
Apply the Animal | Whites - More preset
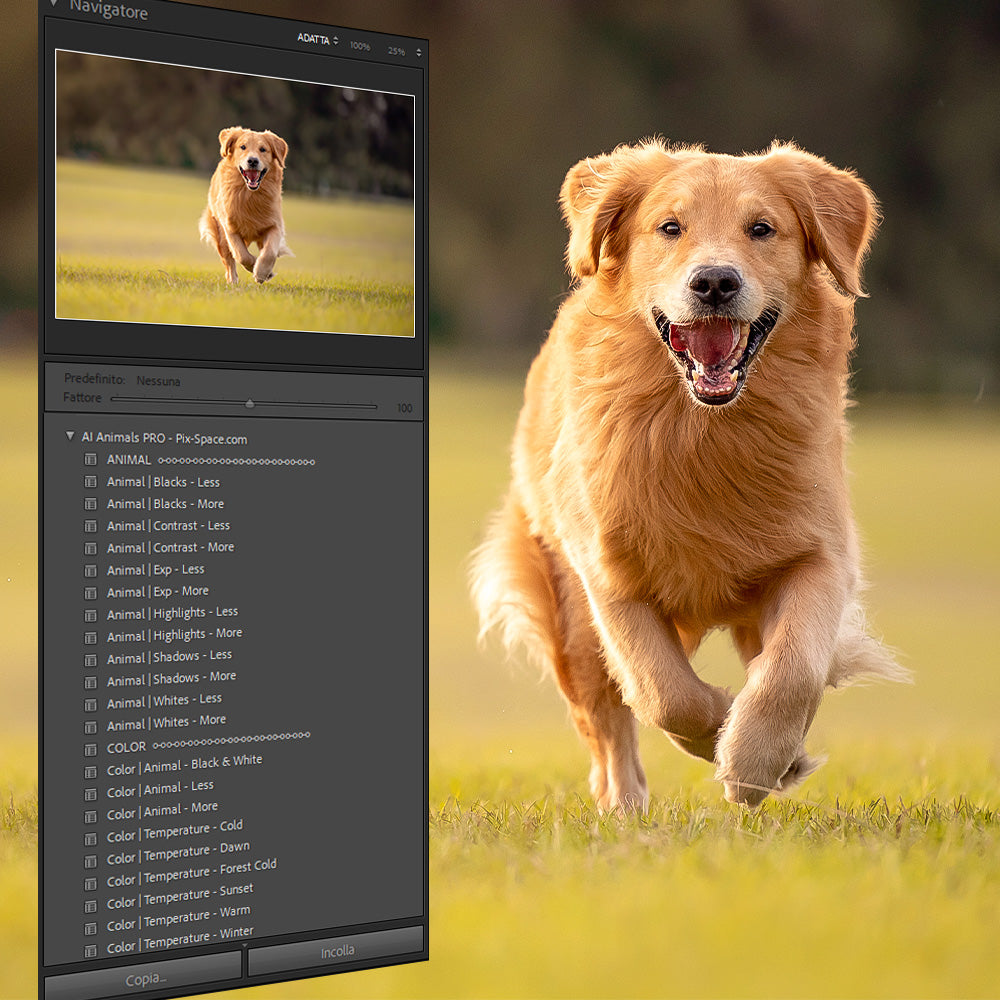click(166, 722)
